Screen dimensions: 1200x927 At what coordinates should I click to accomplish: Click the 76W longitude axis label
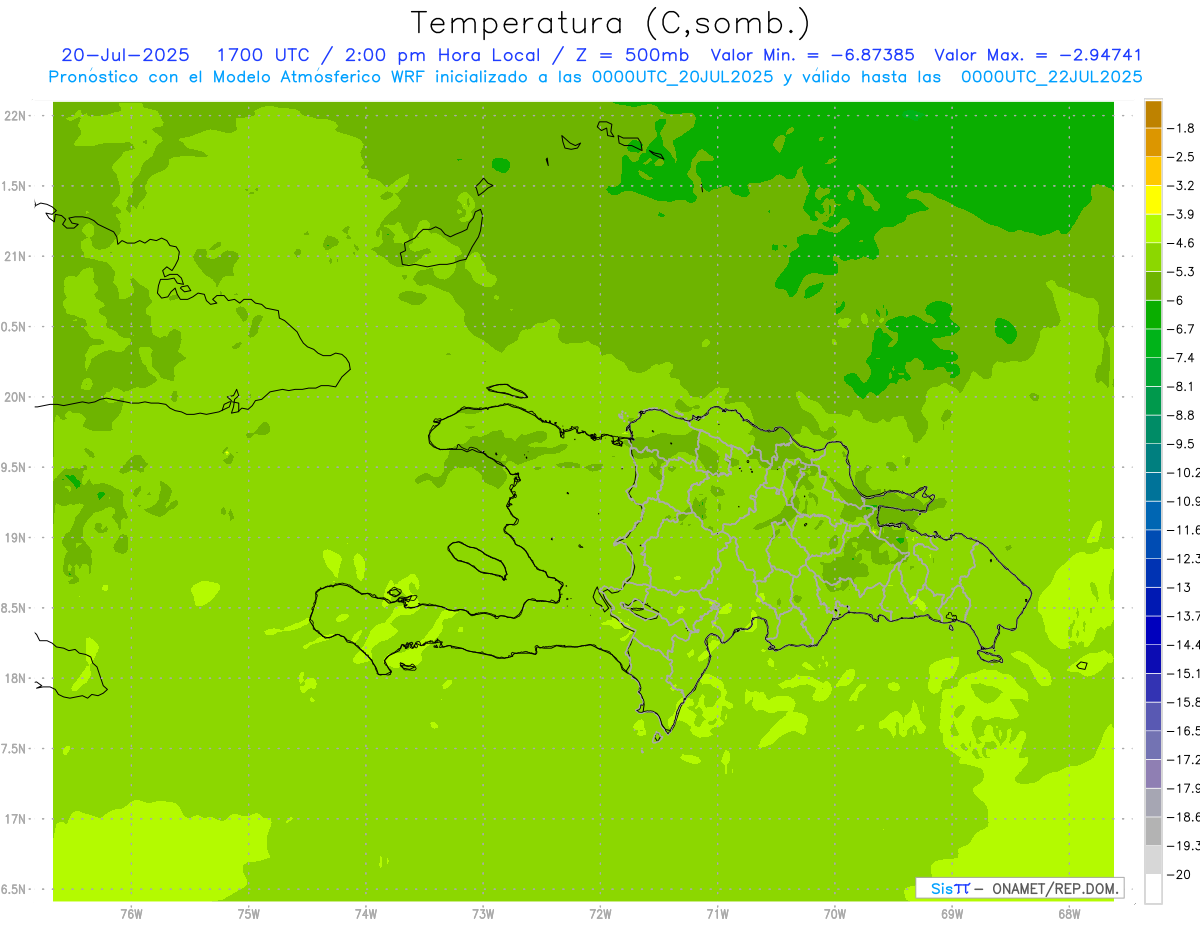tap(131, 914)
